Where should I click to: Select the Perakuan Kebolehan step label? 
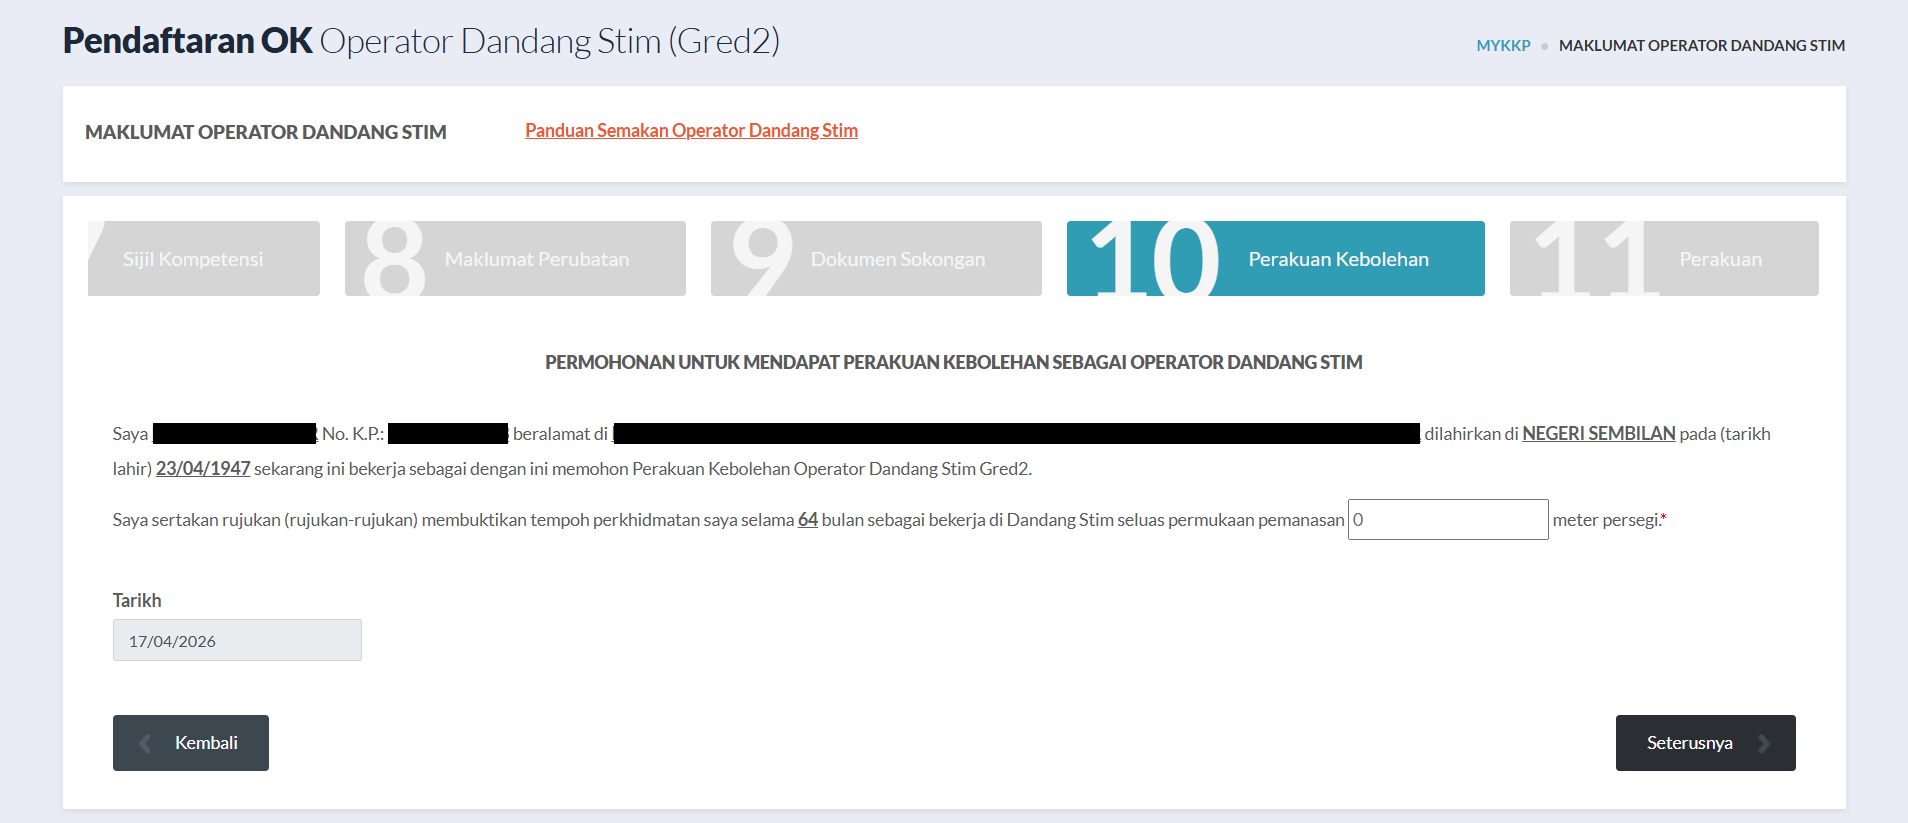(x=1338, y=259)
